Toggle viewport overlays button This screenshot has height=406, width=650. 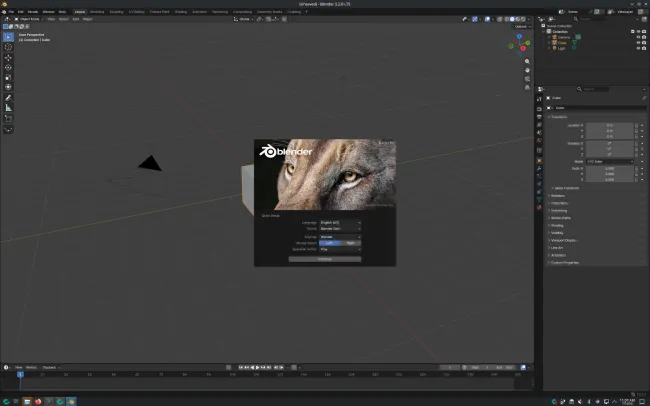(x=488, y=19)
